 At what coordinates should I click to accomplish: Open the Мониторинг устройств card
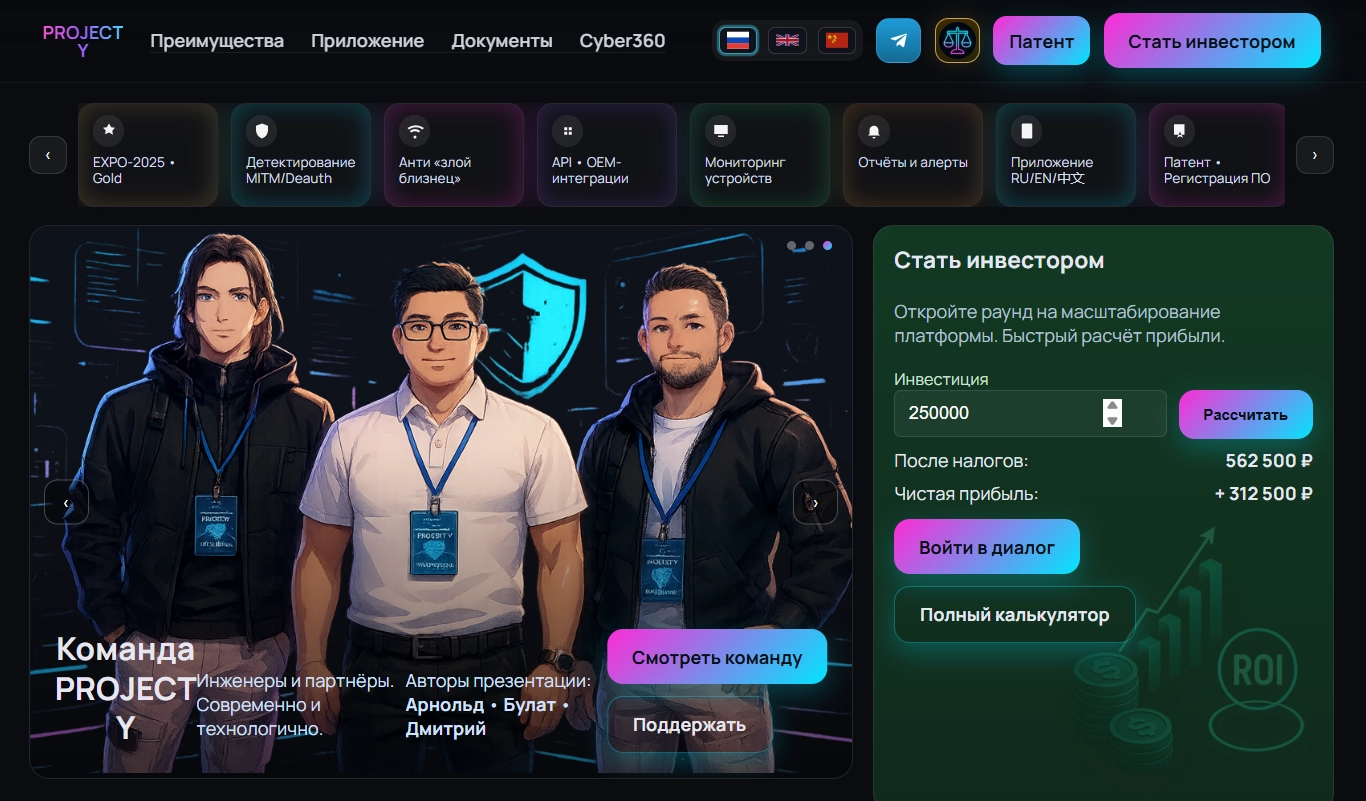click(x=760, y=155)
